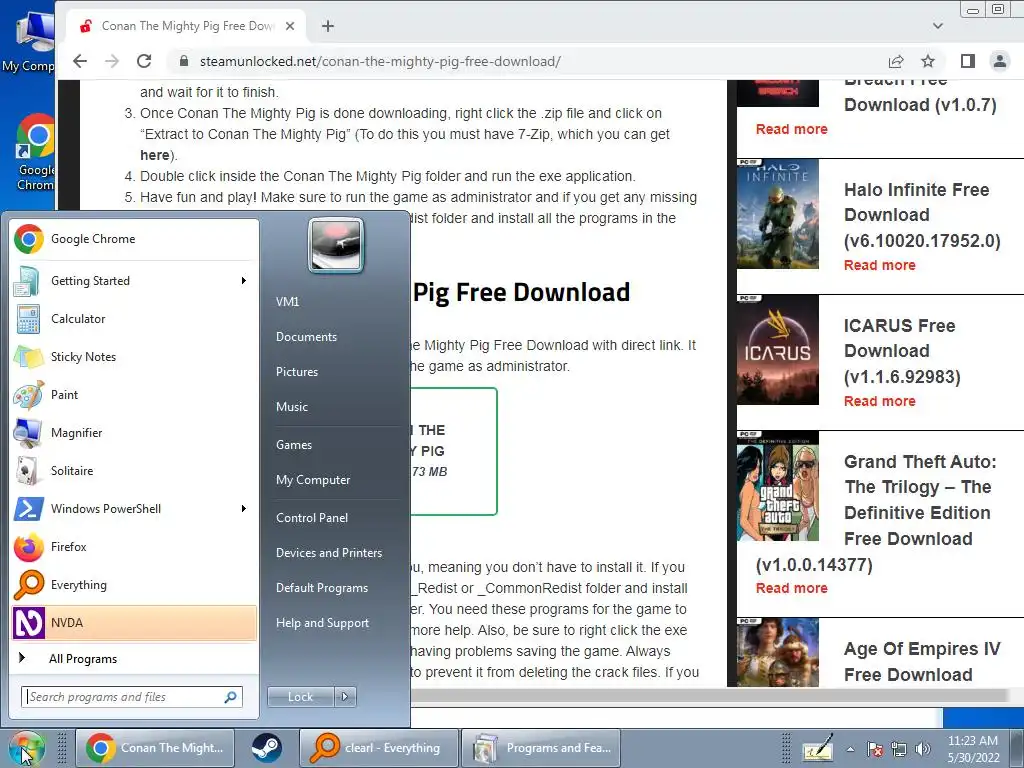
Task: Open My Computer from Start menu
Action: coord(313,480)
